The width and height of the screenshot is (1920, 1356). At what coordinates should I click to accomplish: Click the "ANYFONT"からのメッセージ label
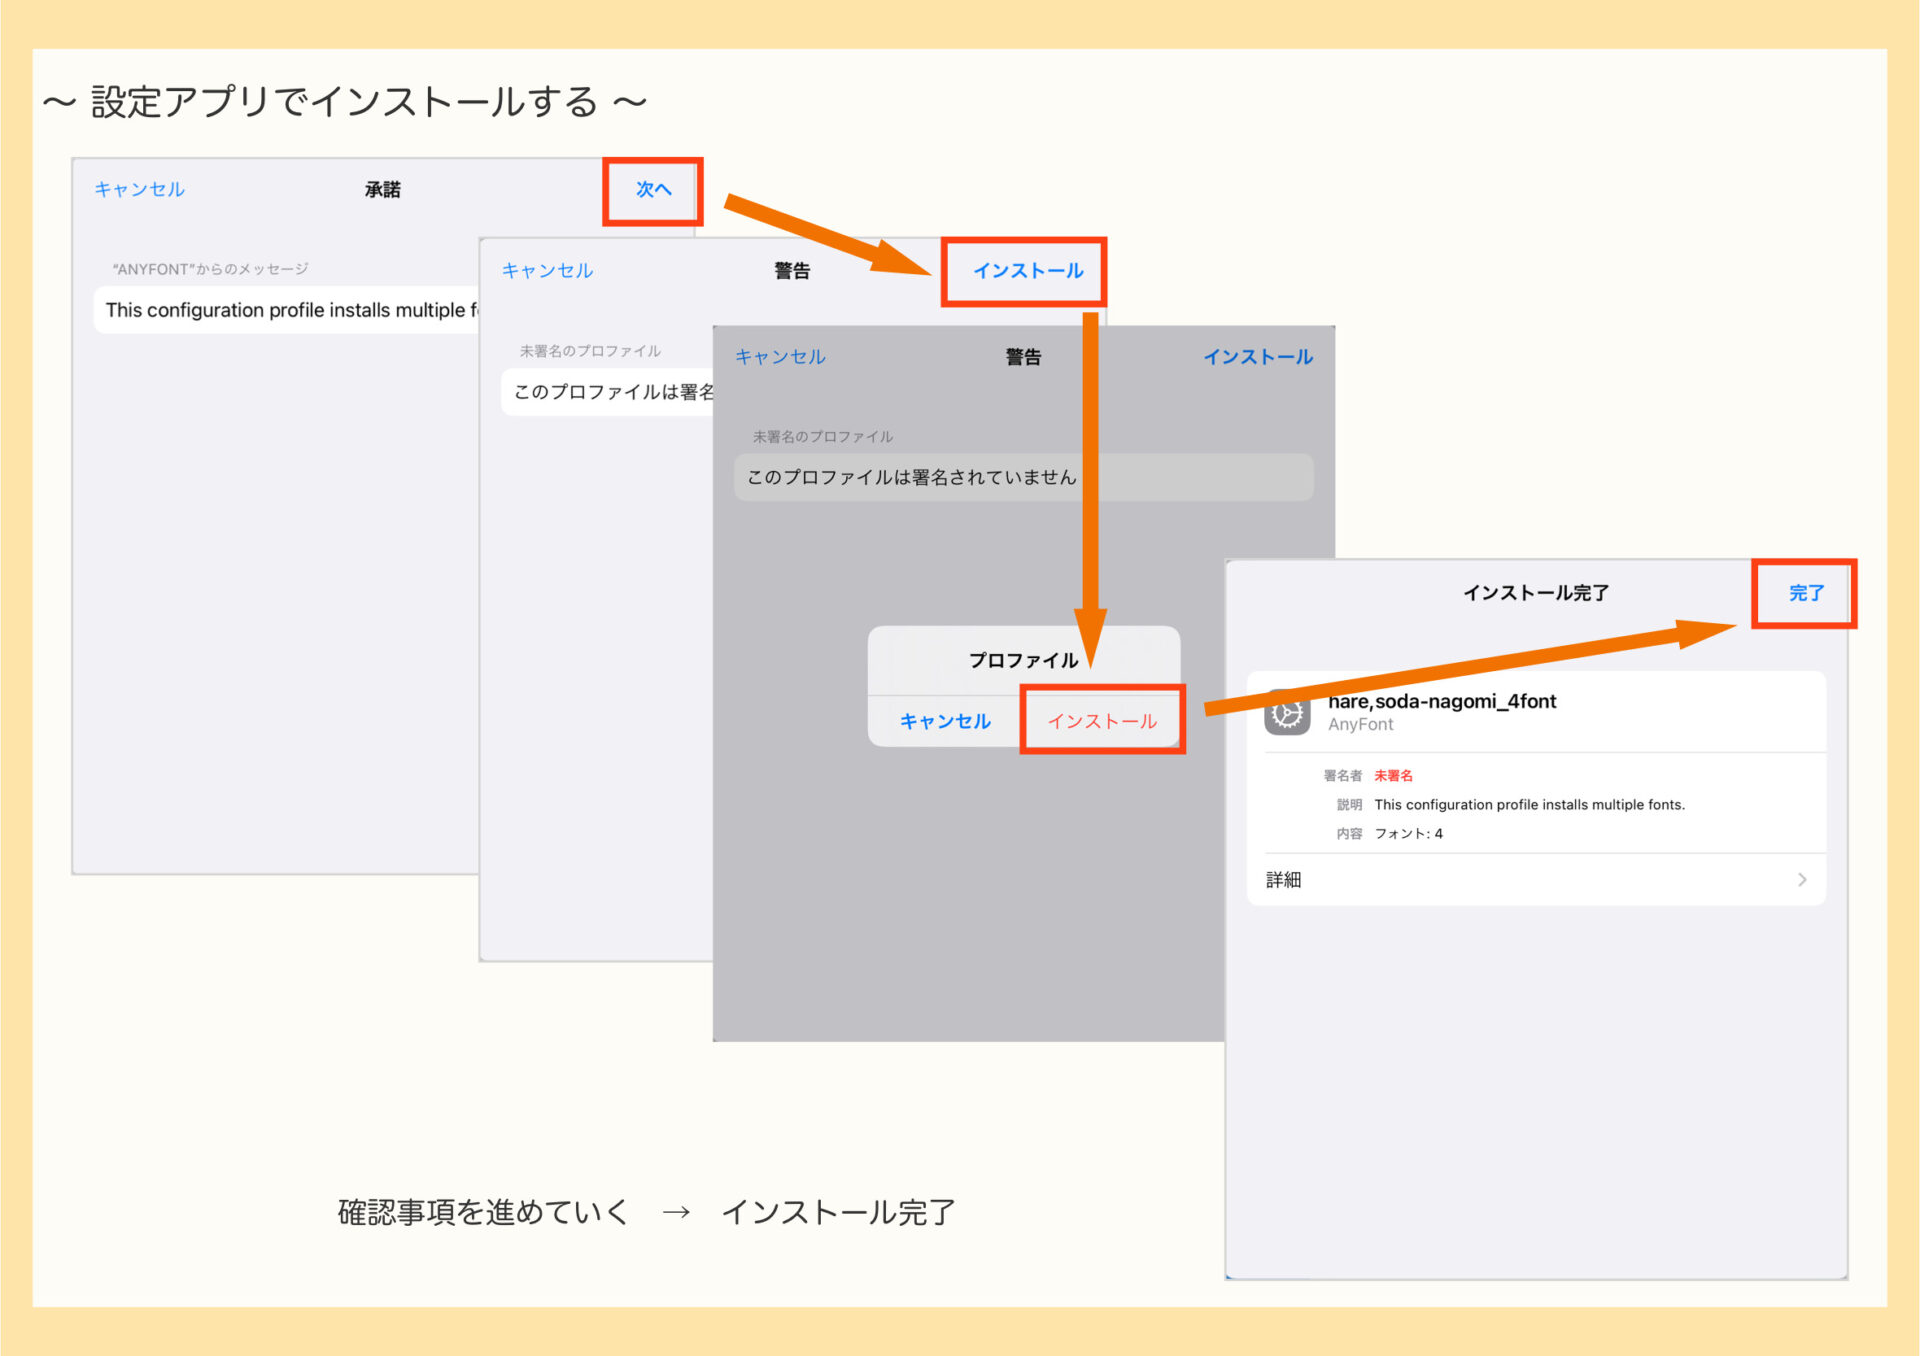(210, 269)
